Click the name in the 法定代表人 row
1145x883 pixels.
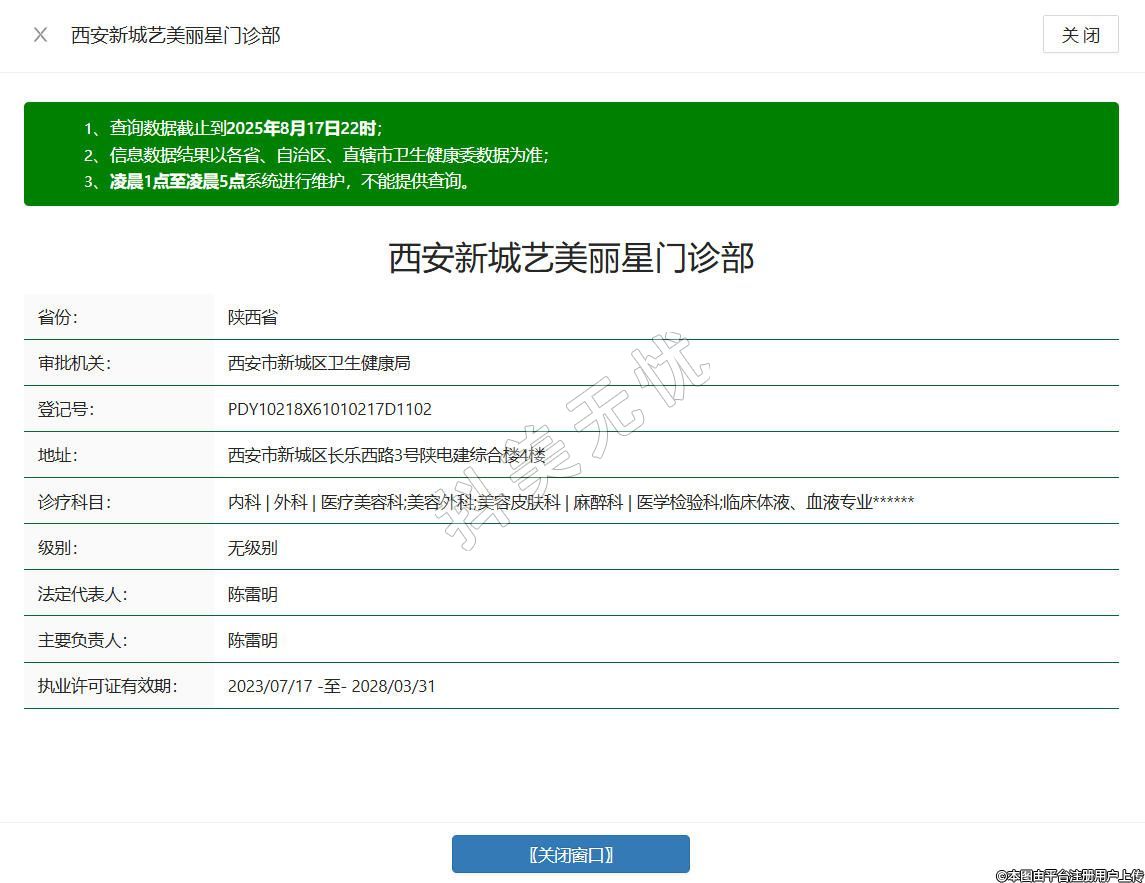(252, 594)
